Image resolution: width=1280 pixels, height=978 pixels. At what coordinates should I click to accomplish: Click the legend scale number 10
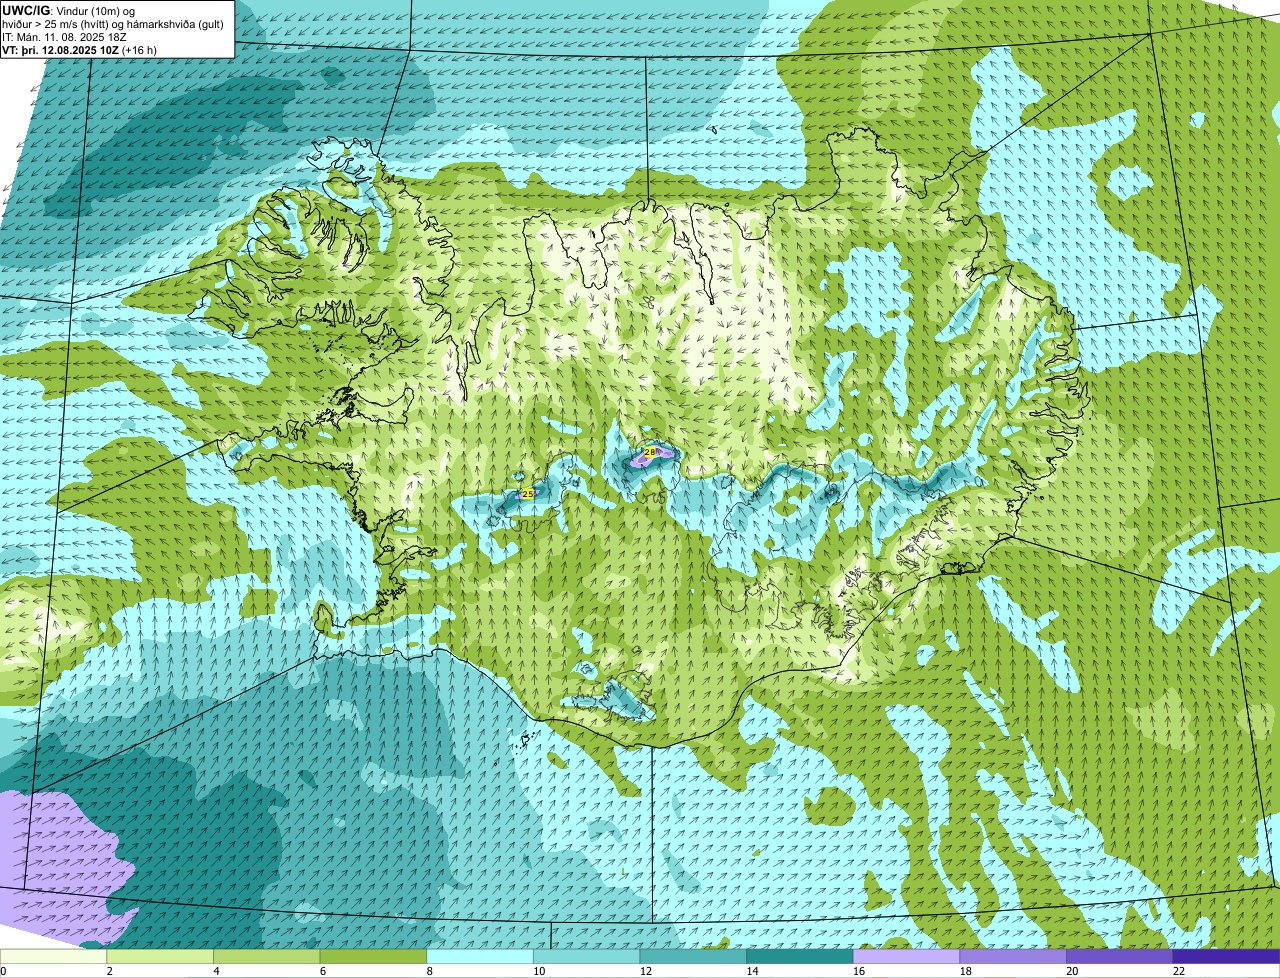point(539,971)
